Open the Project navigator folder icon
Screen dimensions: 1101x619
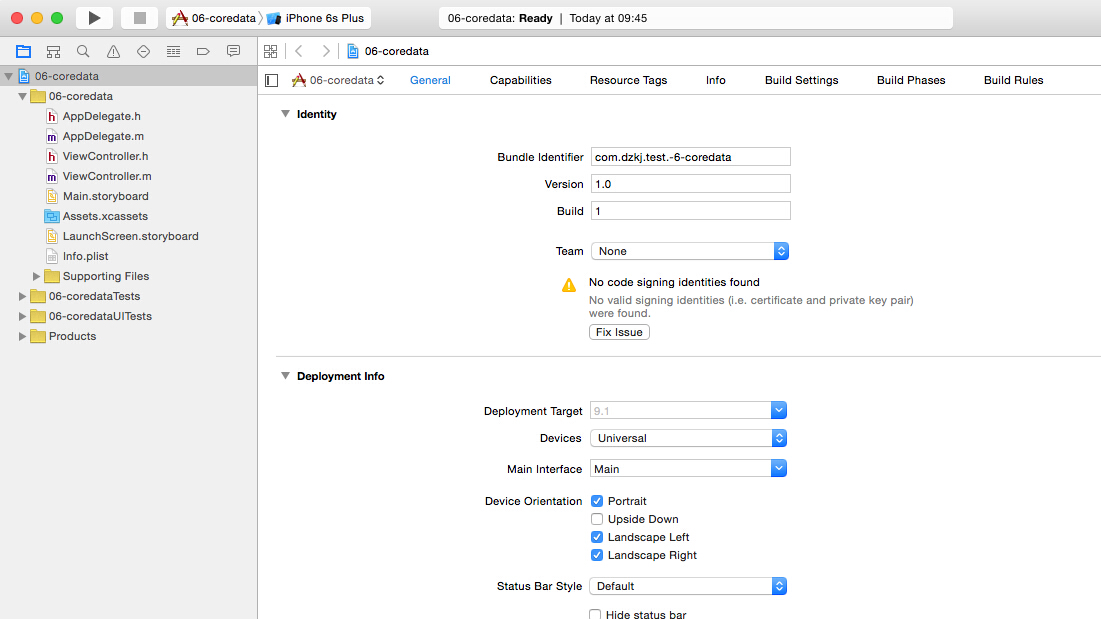point(23,51)
